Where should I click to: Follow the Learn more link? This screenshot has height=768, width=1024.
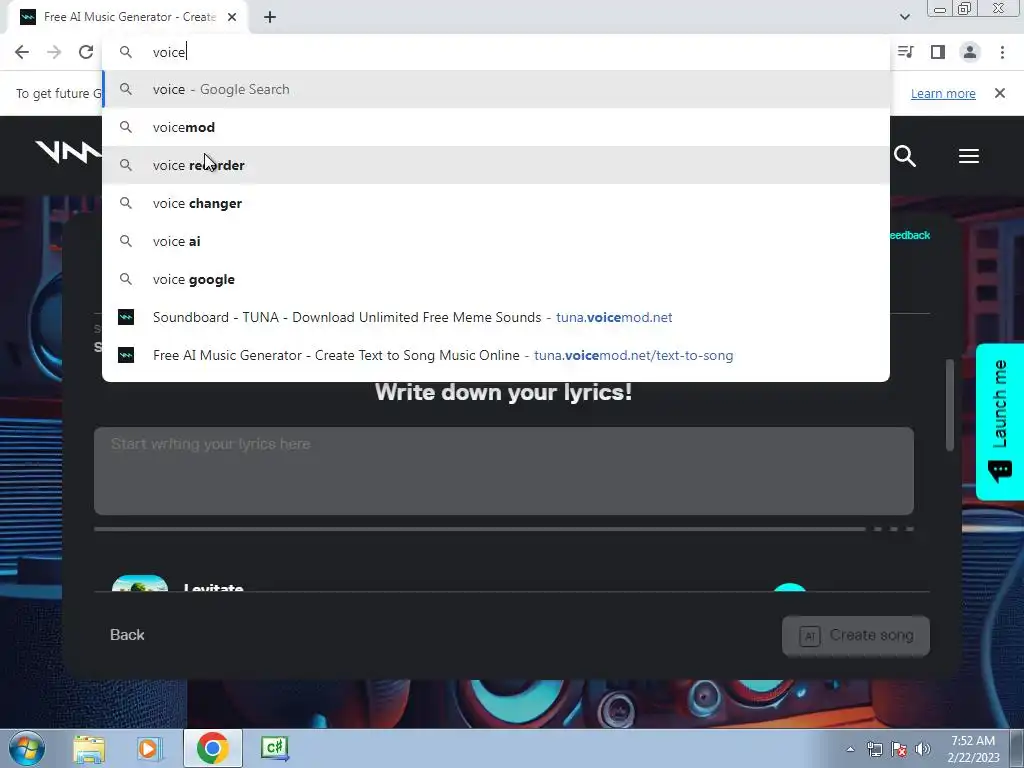click(943, 93)
